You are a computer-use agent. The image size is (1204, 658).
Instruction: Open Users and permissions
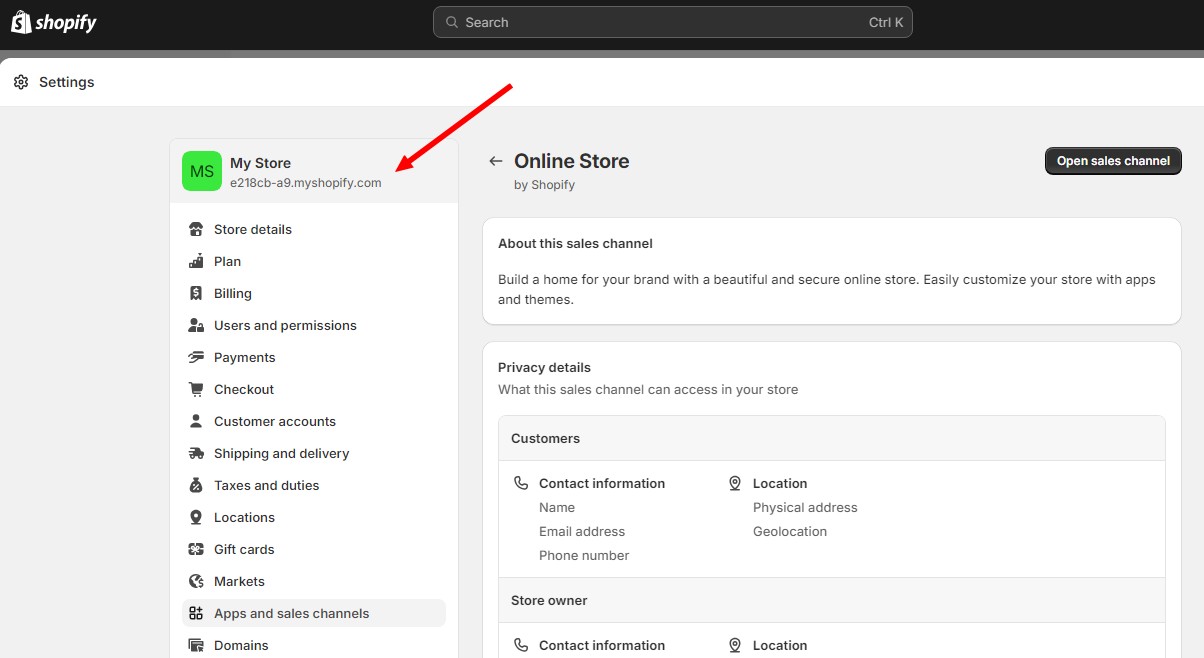pyautogui.click(x=314, y=325)
